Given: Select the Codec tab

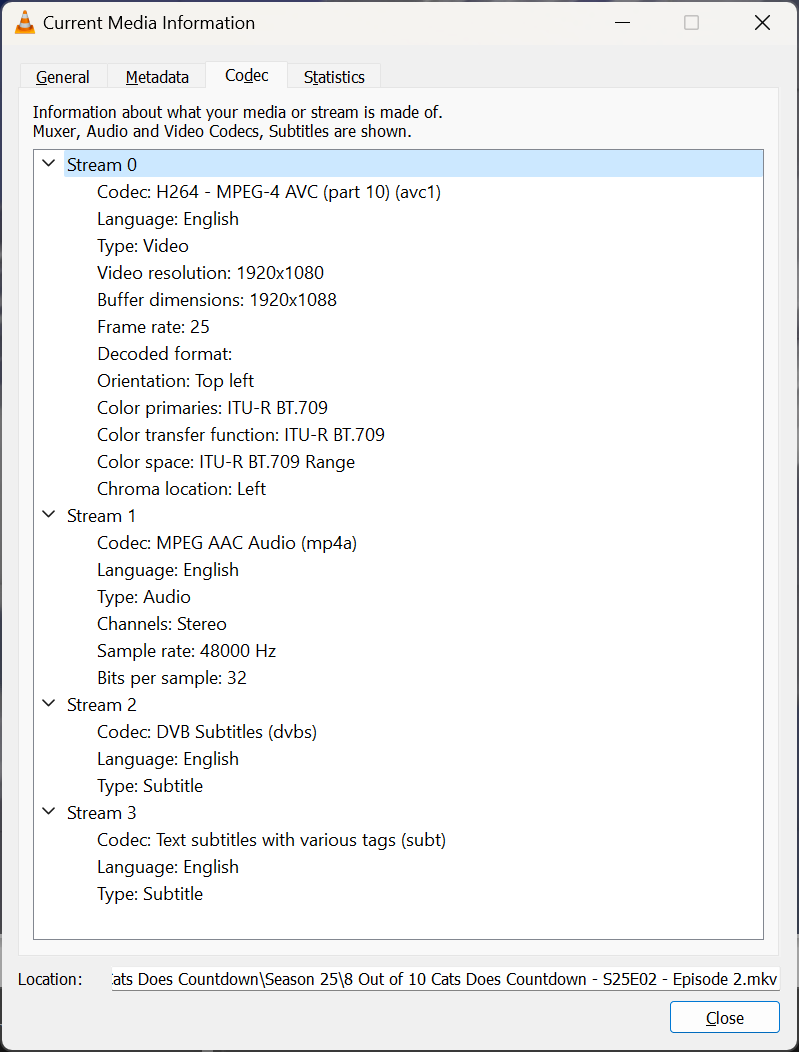Looking at the screenshot, I should 247,75.
